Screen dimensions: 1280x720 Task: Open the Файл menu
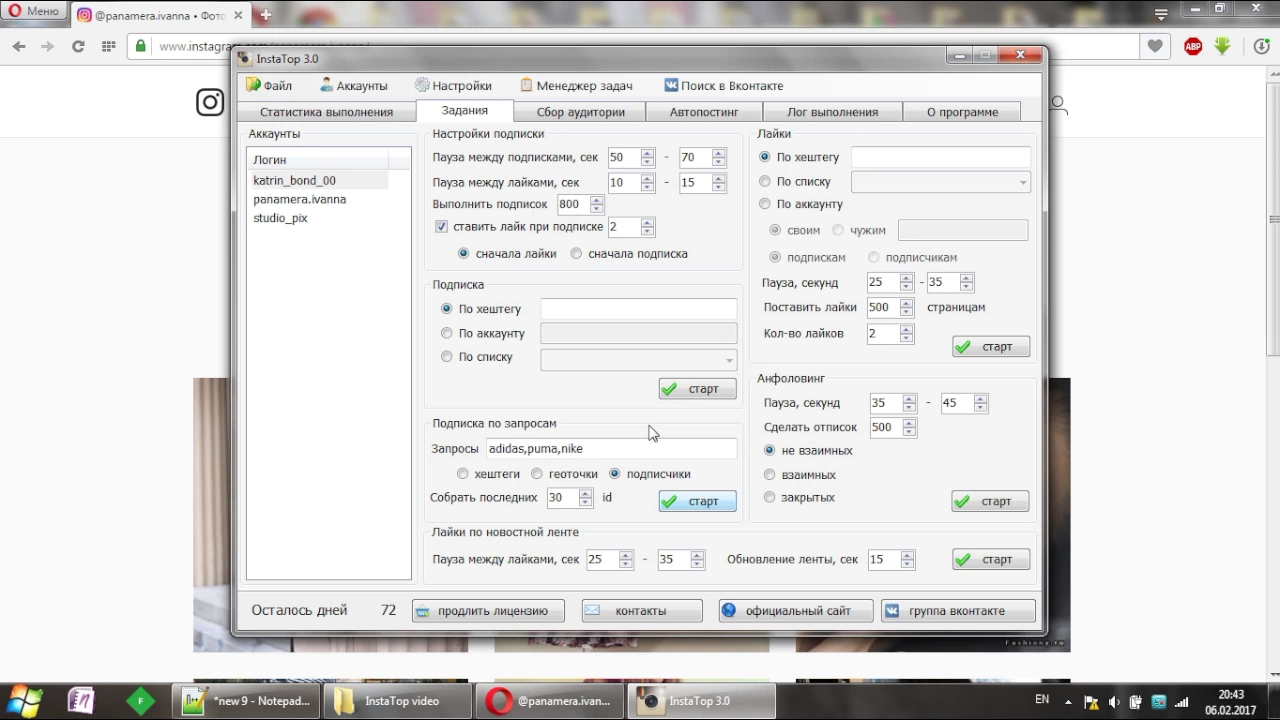coord(269,86)
